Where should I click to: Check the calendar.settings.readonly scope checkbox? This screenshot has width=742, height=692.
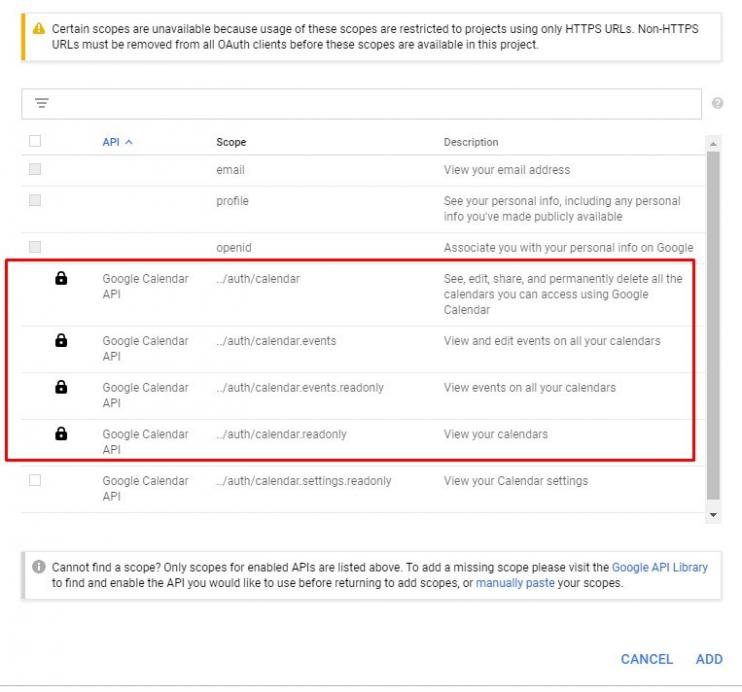point(35,481)
